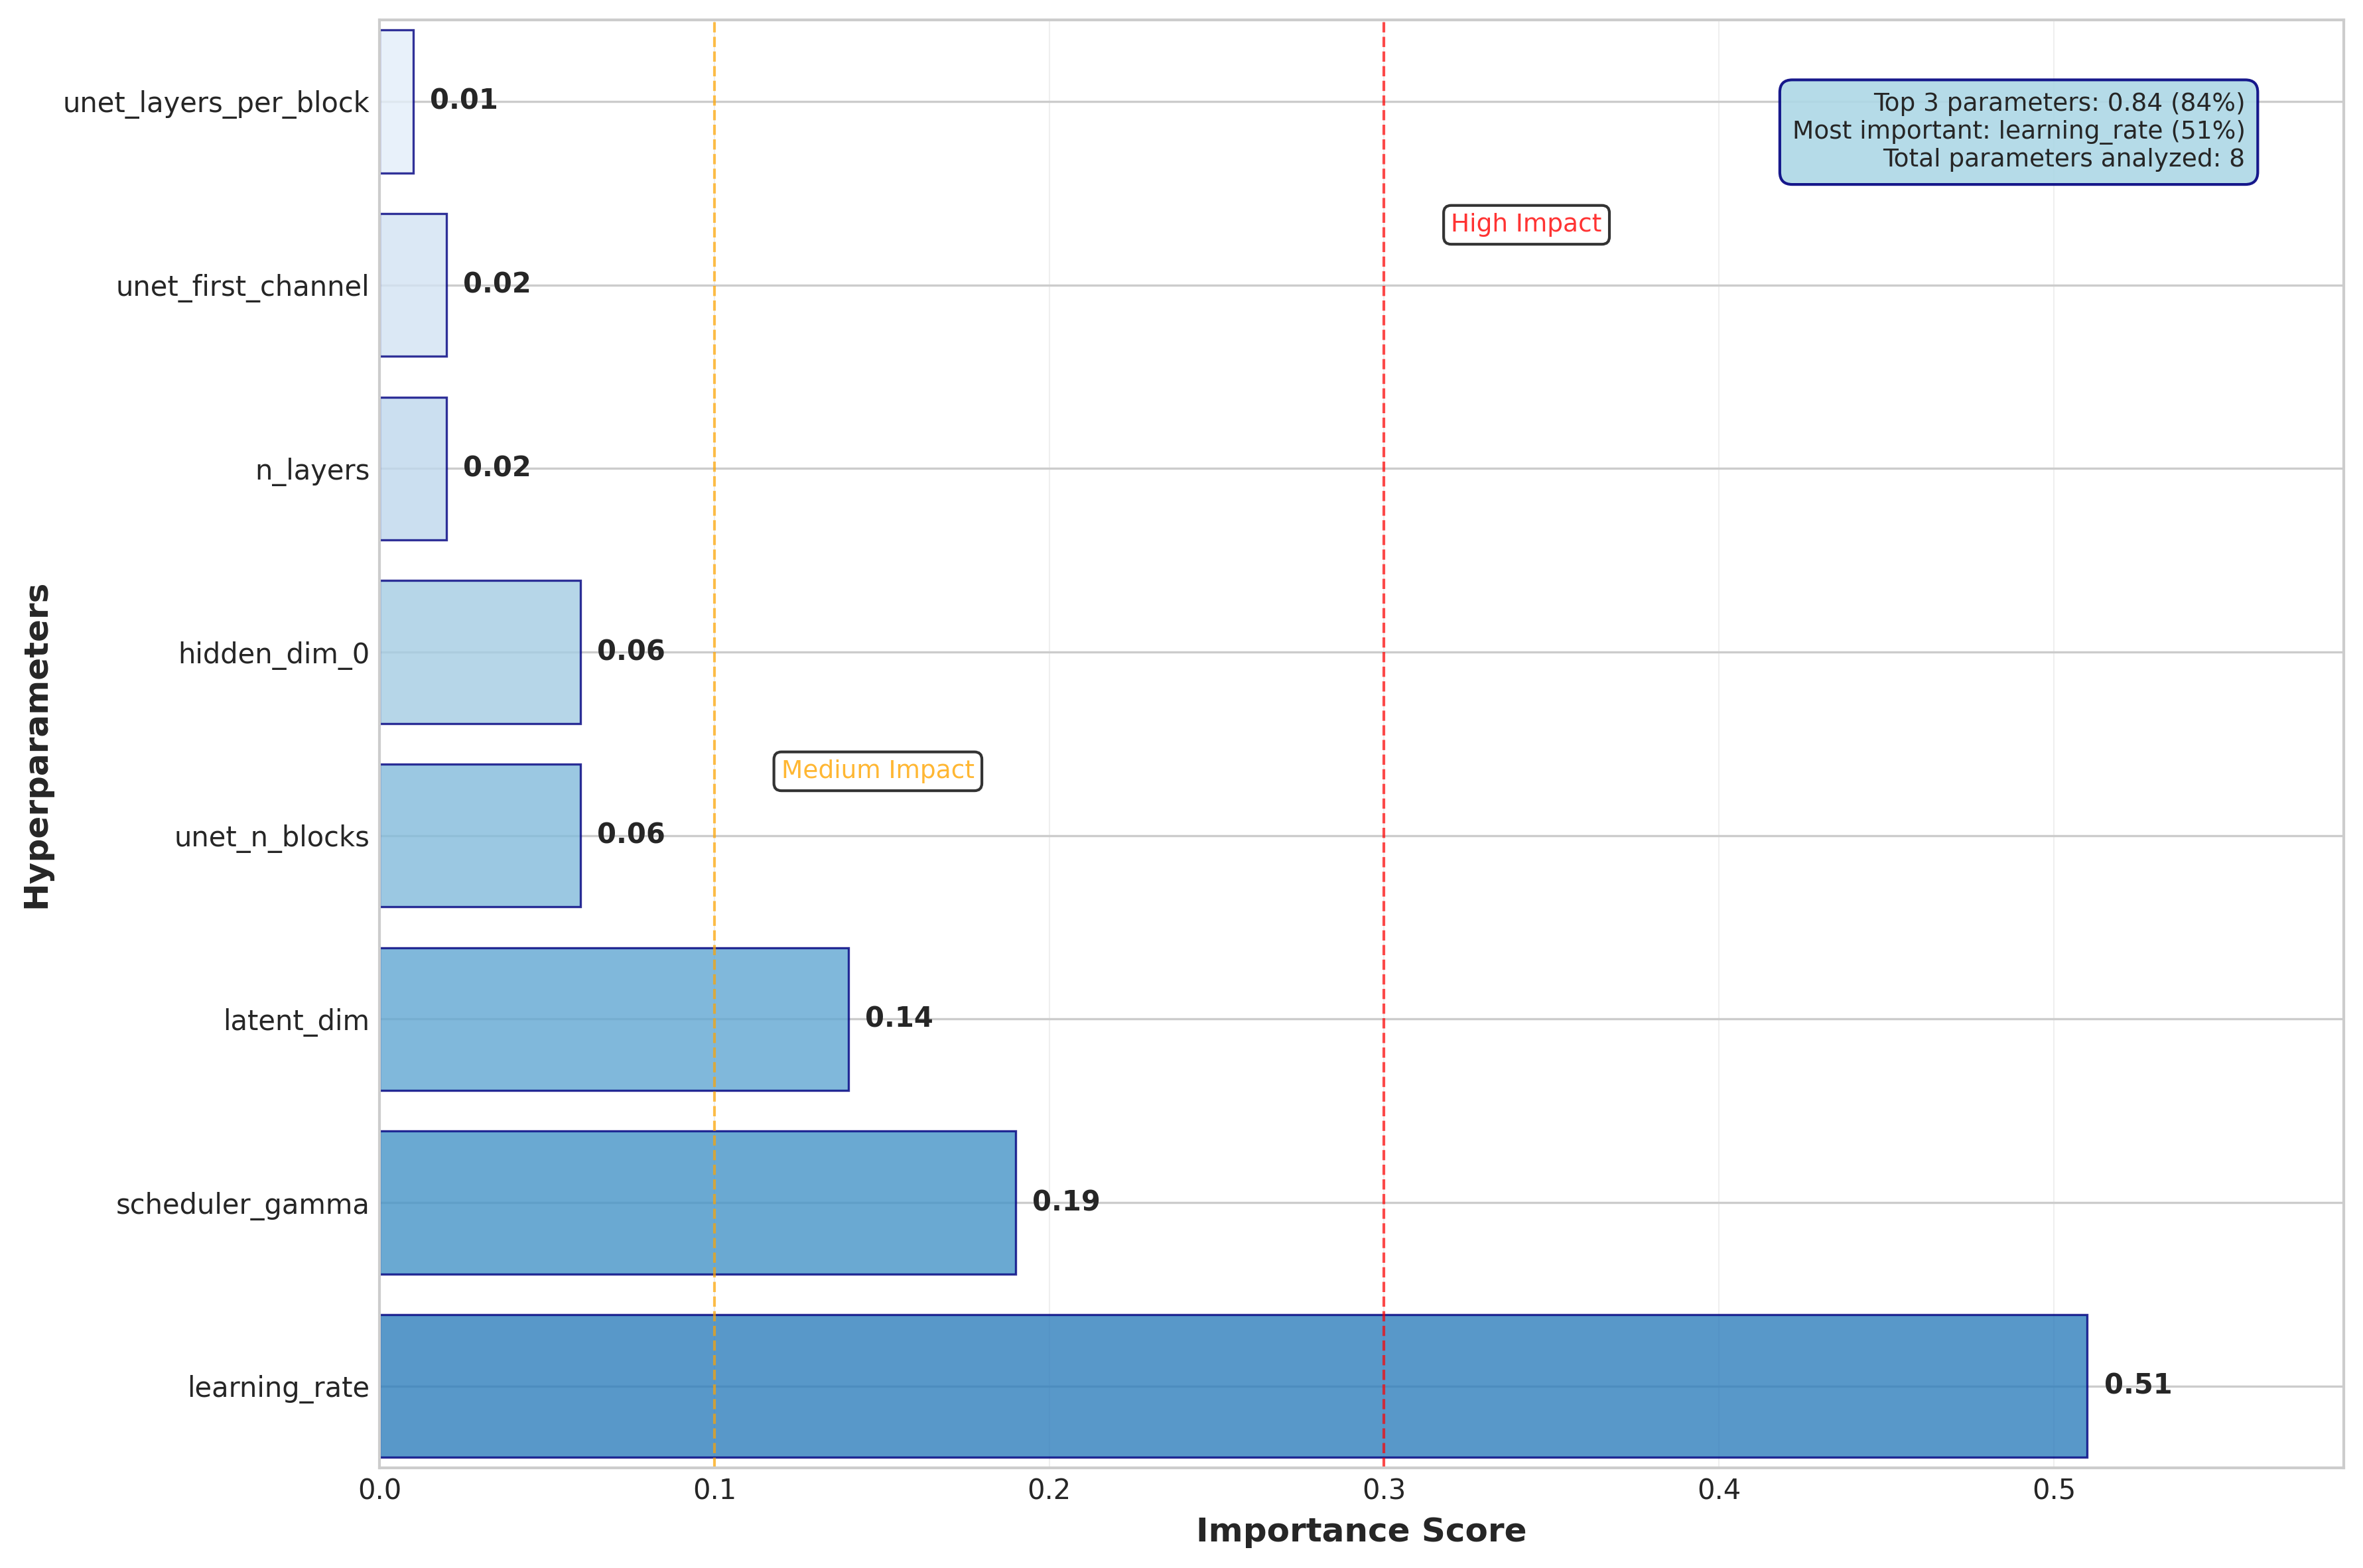Click the n_layers bar
The height and width of the screenshot is (1568, 2363).
[413, 469]
